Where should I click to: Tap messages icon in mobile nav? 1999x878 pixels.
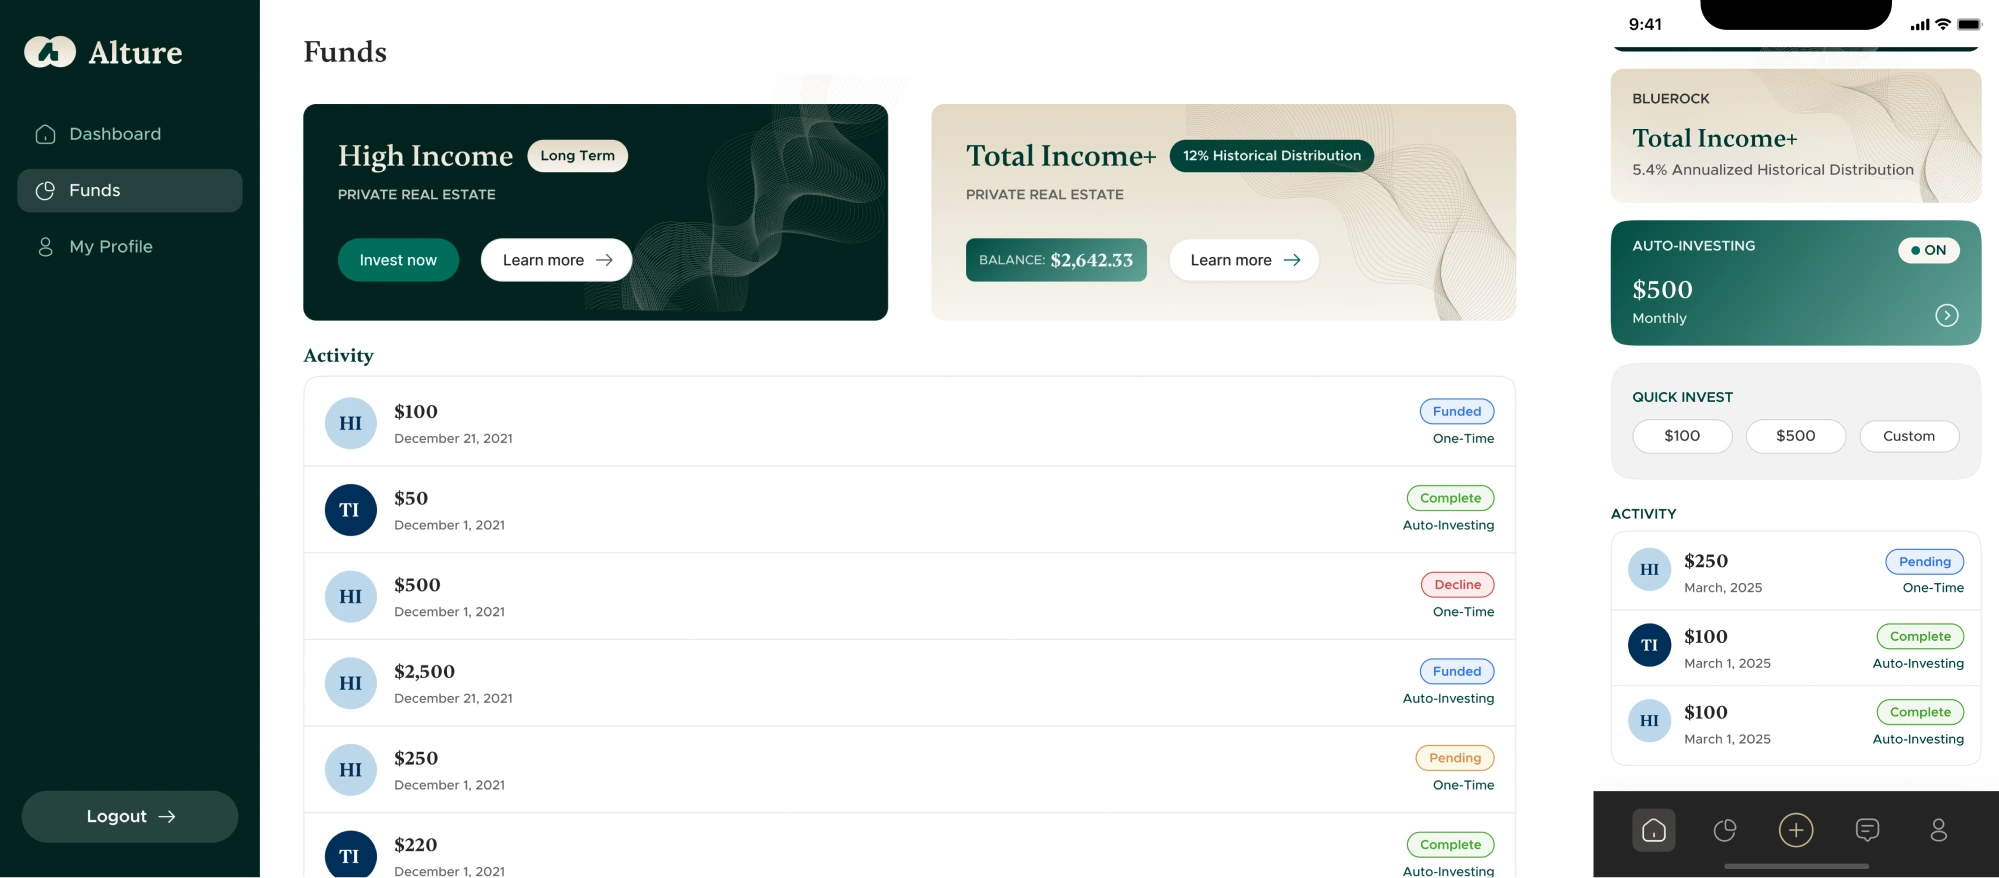(x=1867, y=830)
